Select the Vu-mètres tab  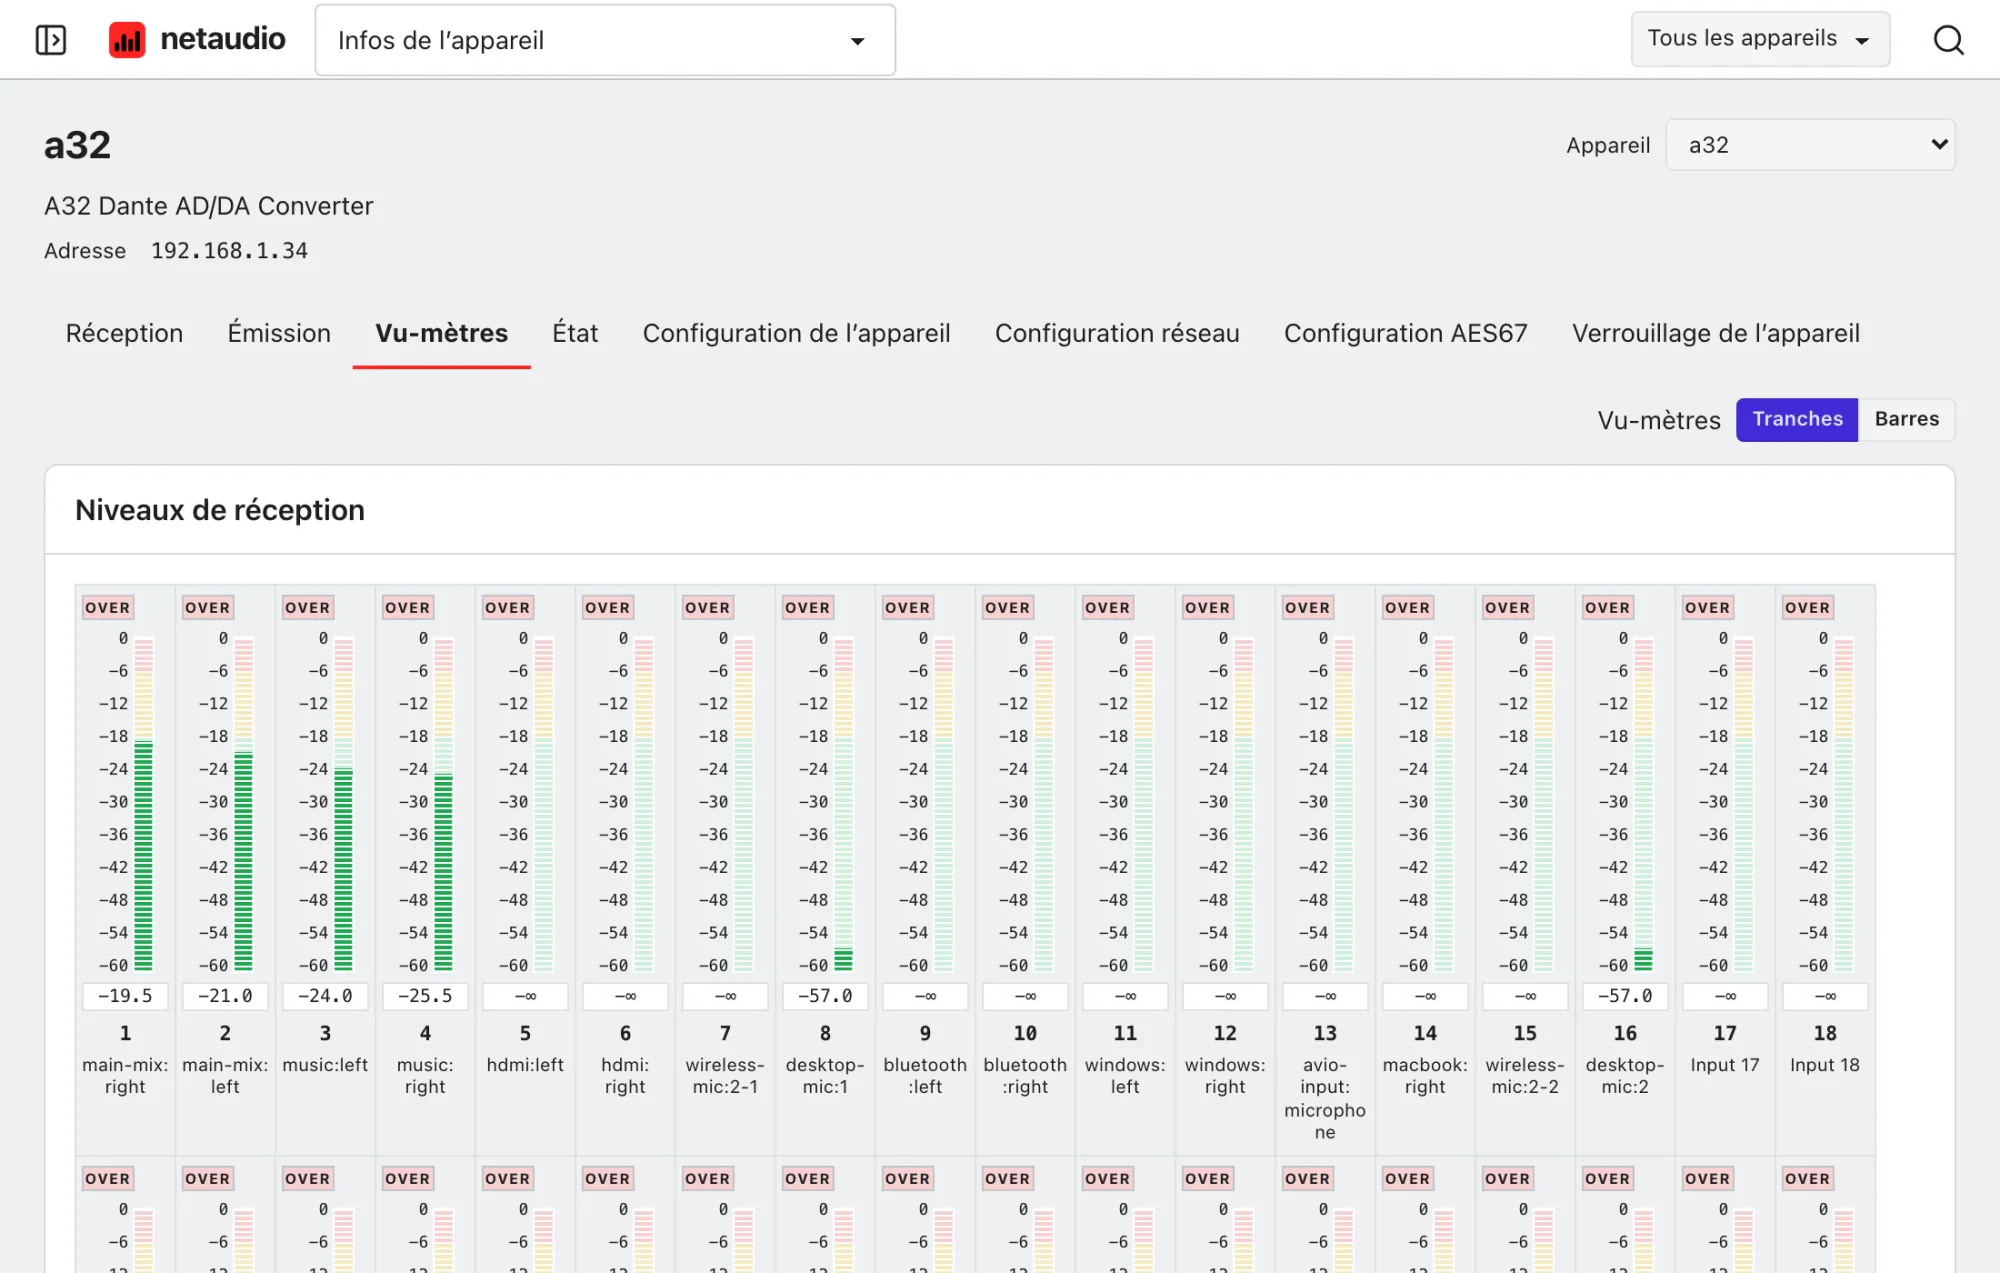[442, 333]
